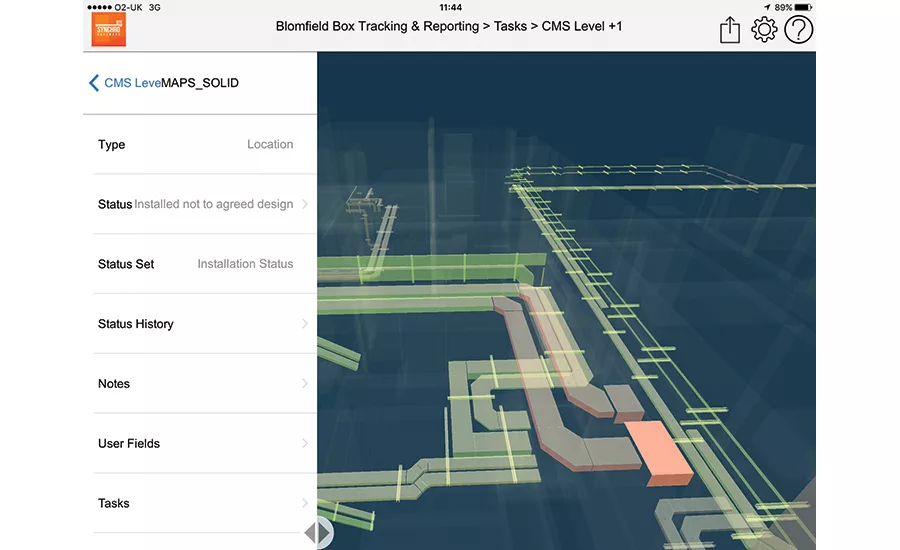The width and height of the screenshot is (900, 550).
Task: Tap the battery icon in status bar
Action: [x=803, y=7]
